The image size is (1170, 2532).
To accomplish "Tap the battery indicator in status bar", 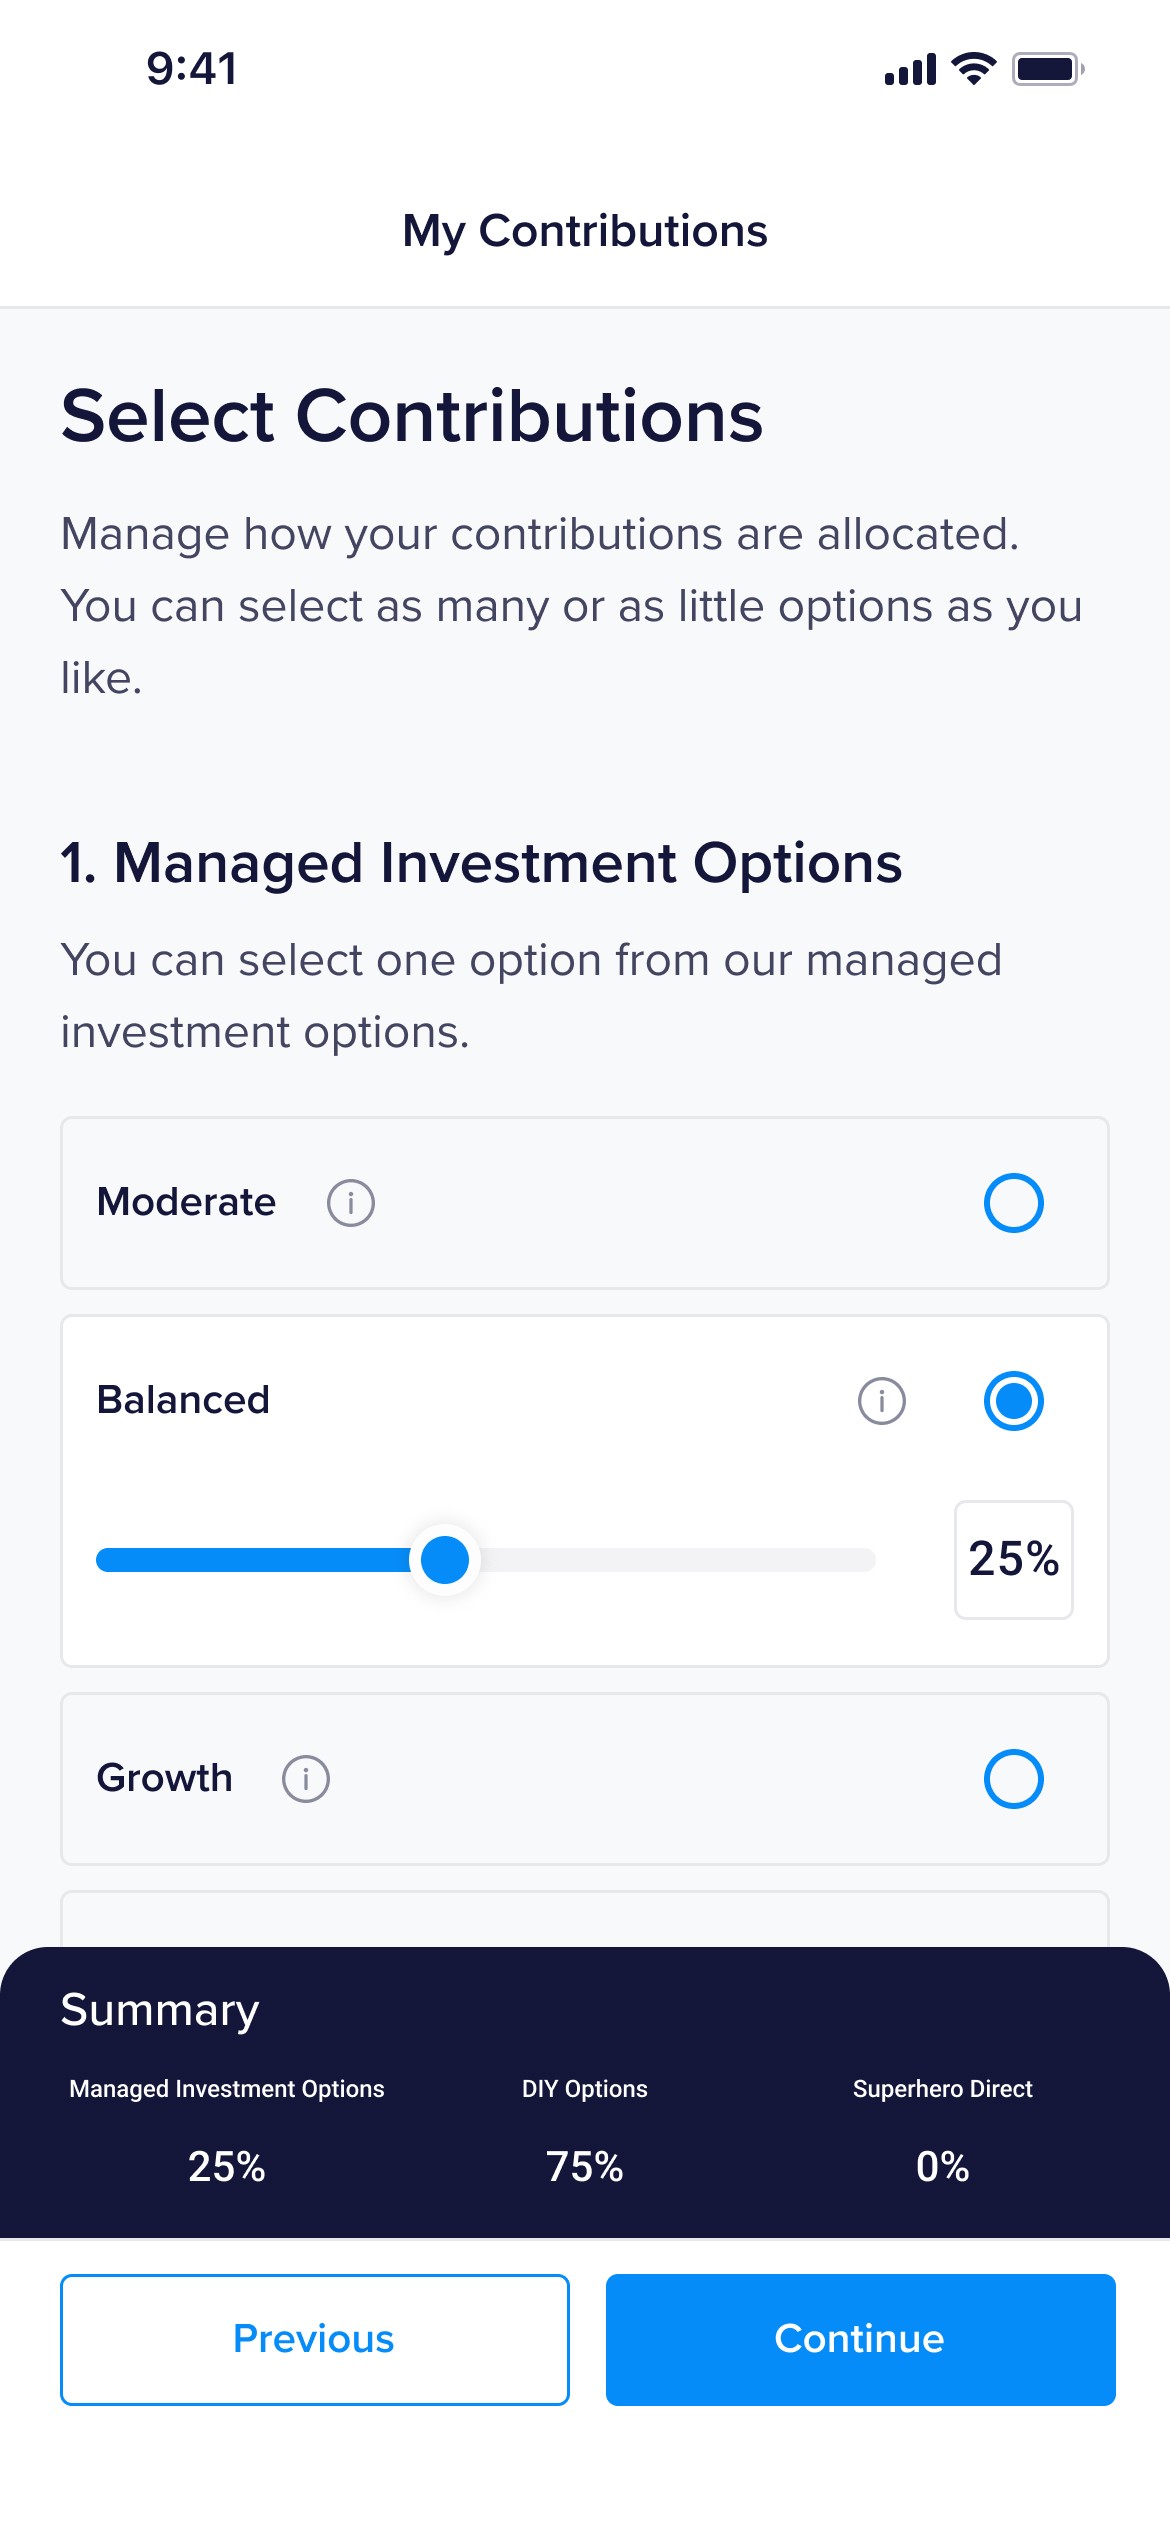I will (x=1047, y=69).
